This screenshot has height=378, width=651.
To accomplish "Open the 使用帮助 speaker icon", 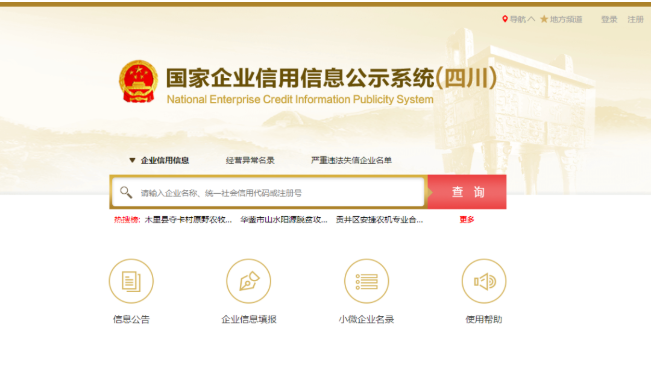I will click(x=484, y=281).
